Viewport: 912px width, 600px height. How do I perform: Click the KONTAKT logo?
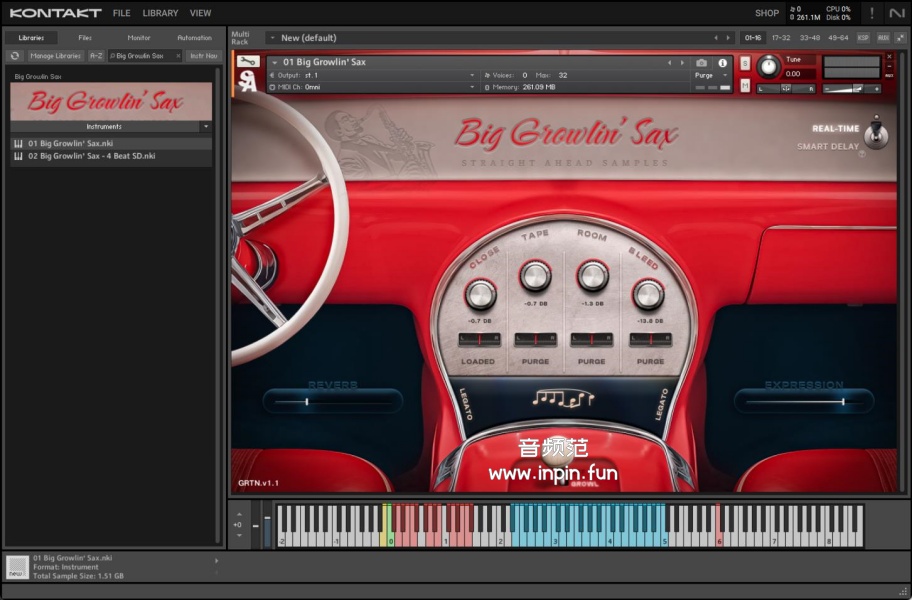pyautogui.click(x=55, y=13)
